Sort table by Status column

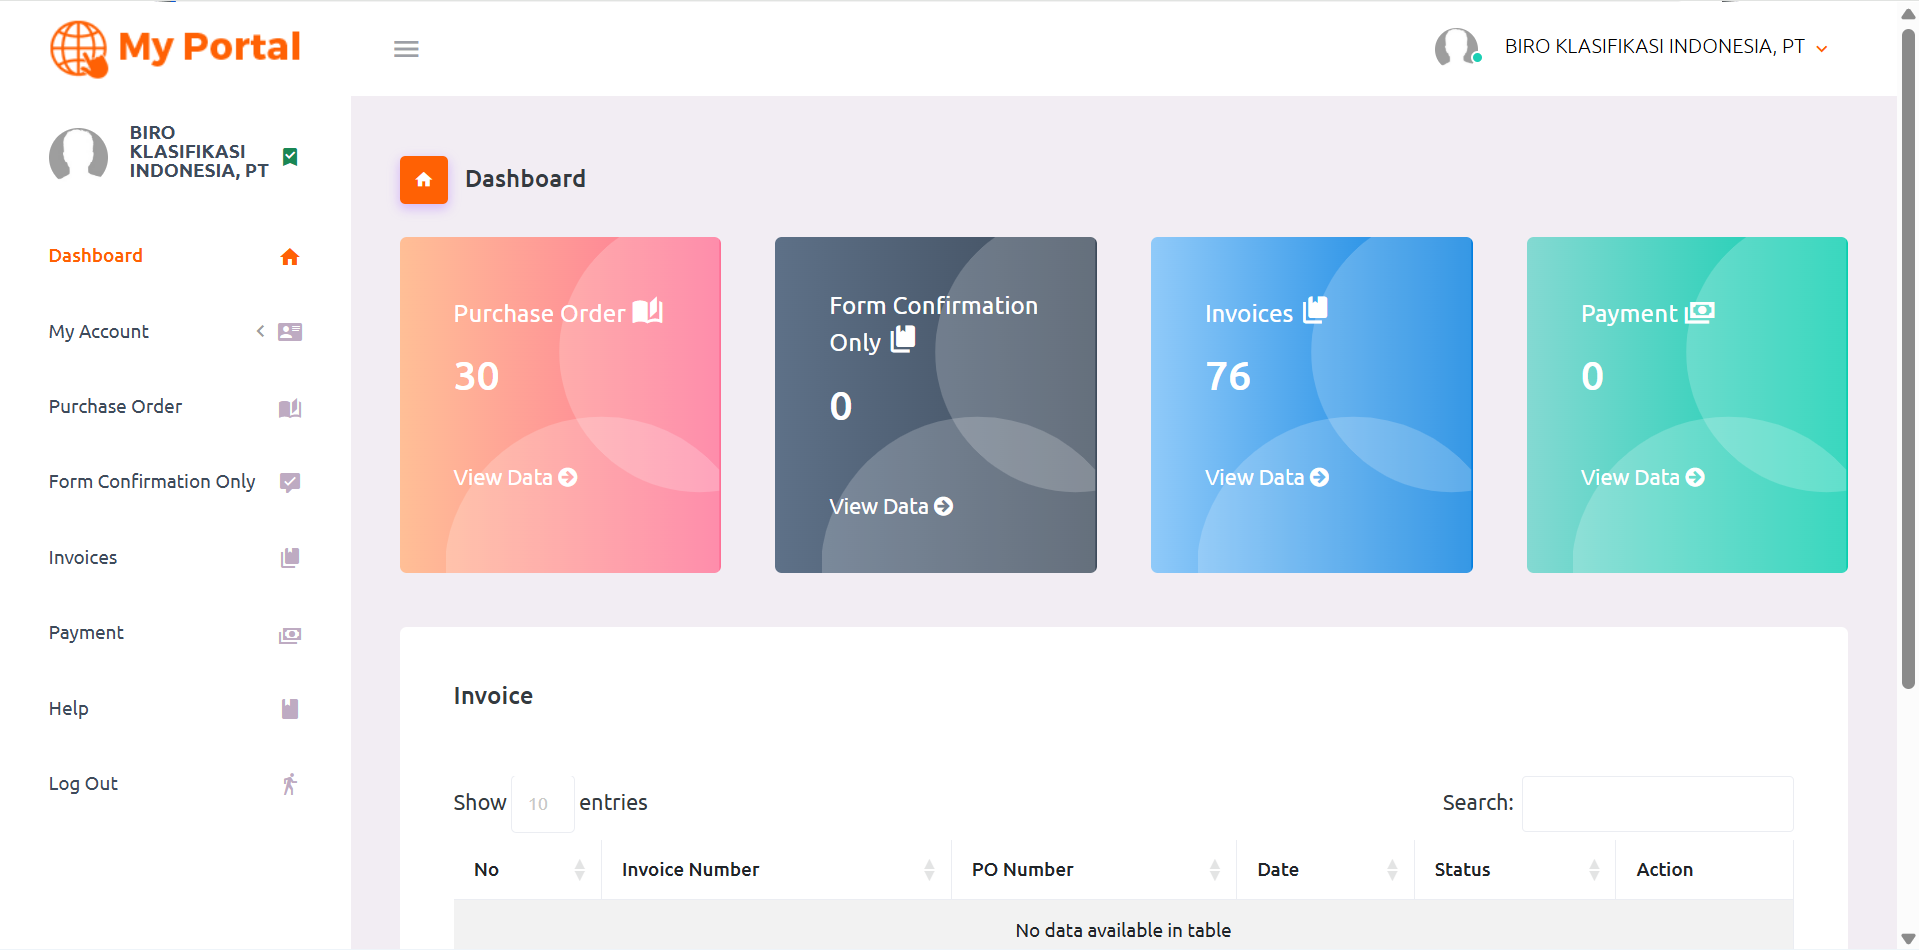coord(1515,870)
